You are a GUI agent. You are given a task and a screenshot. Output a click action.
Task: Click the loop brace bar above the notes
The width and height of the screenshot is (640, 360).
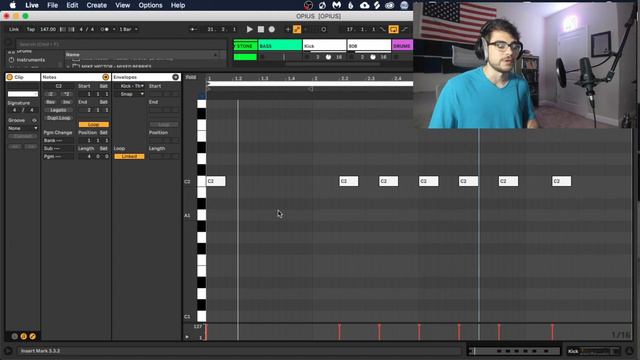point(309,84)
